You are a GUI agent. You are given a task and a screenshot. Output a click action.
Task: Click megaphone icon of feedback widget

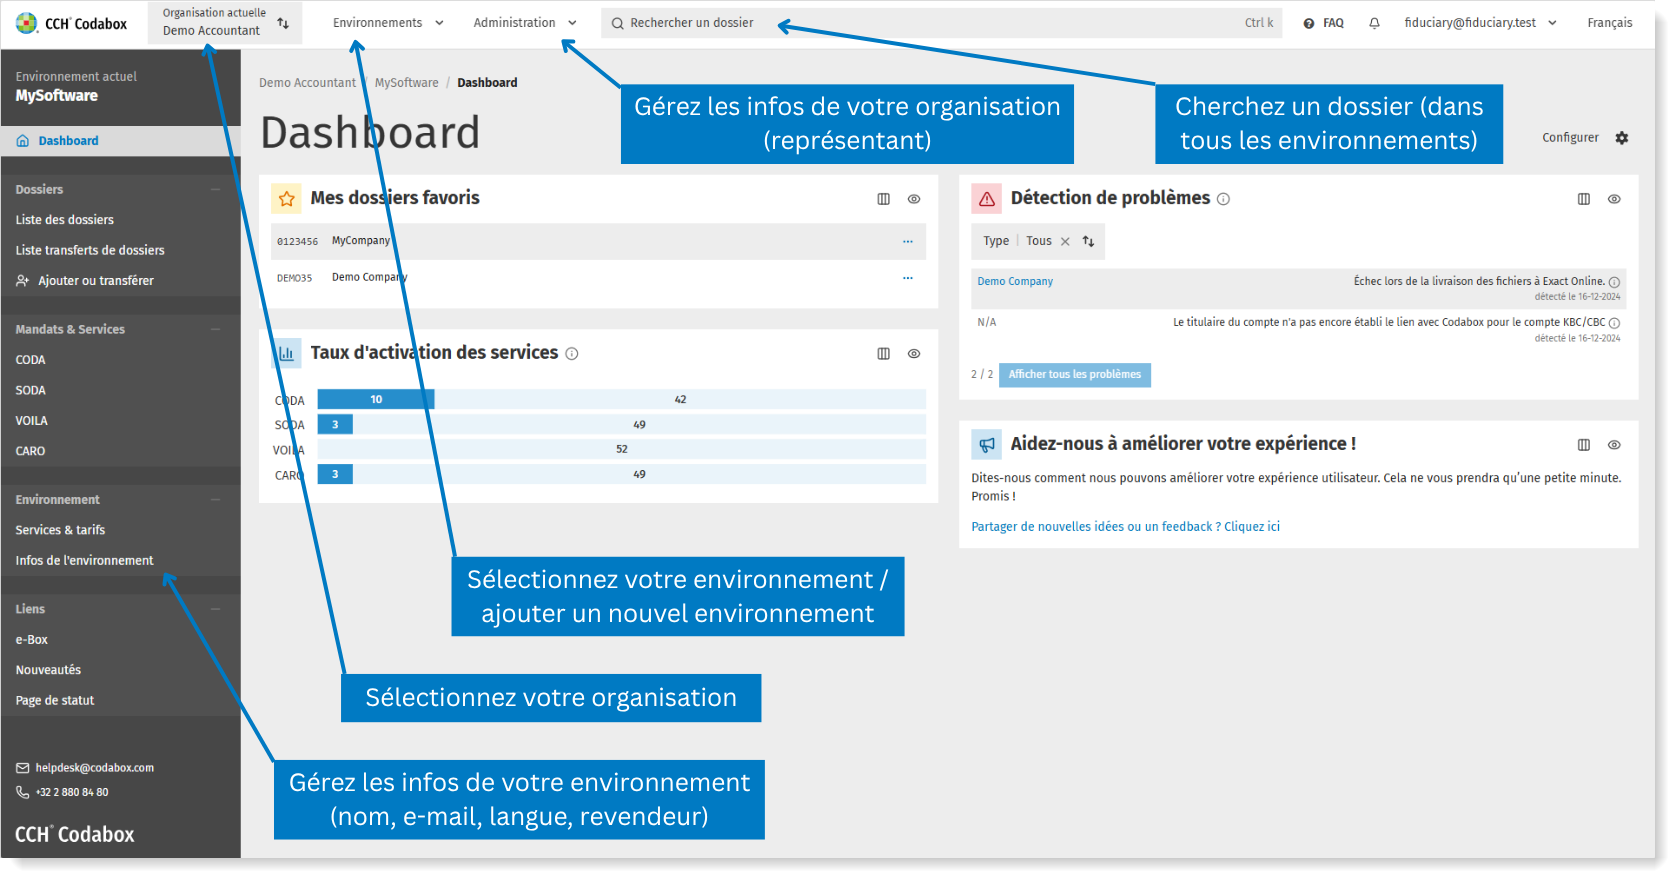[x=987, y=445]
